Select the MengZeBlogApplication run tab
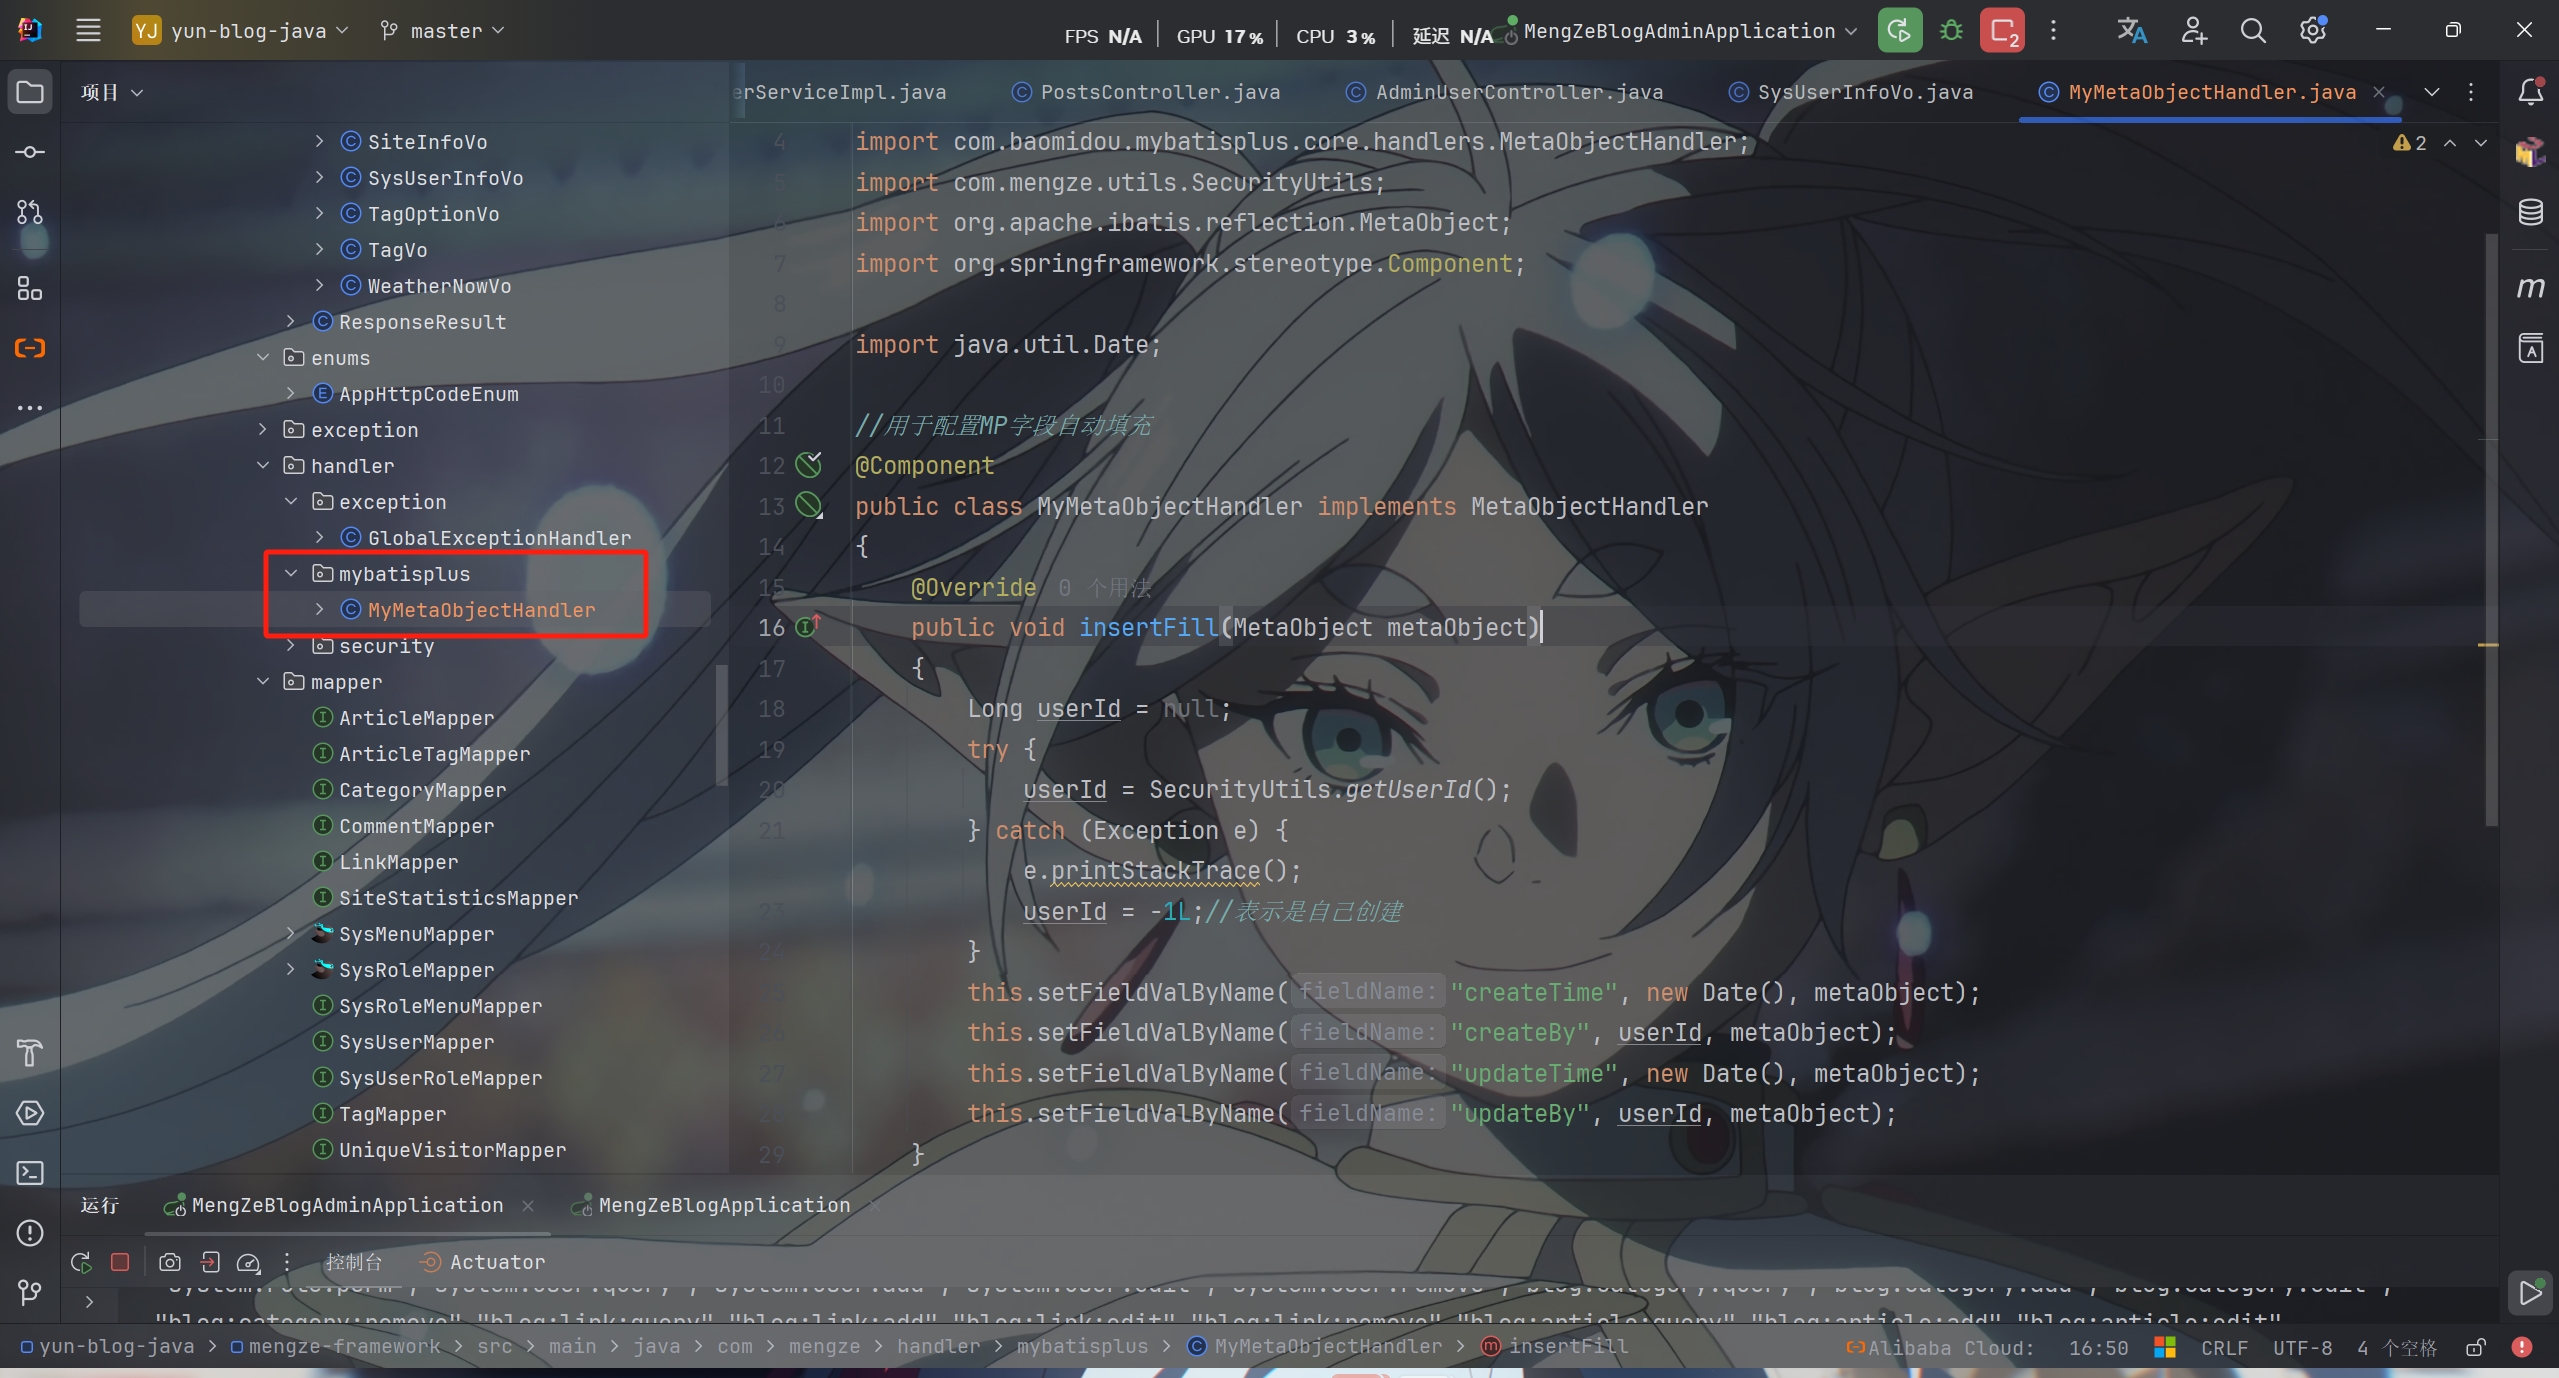The width and height of the screenshot is (2559, 1378). pos(723,1205)
